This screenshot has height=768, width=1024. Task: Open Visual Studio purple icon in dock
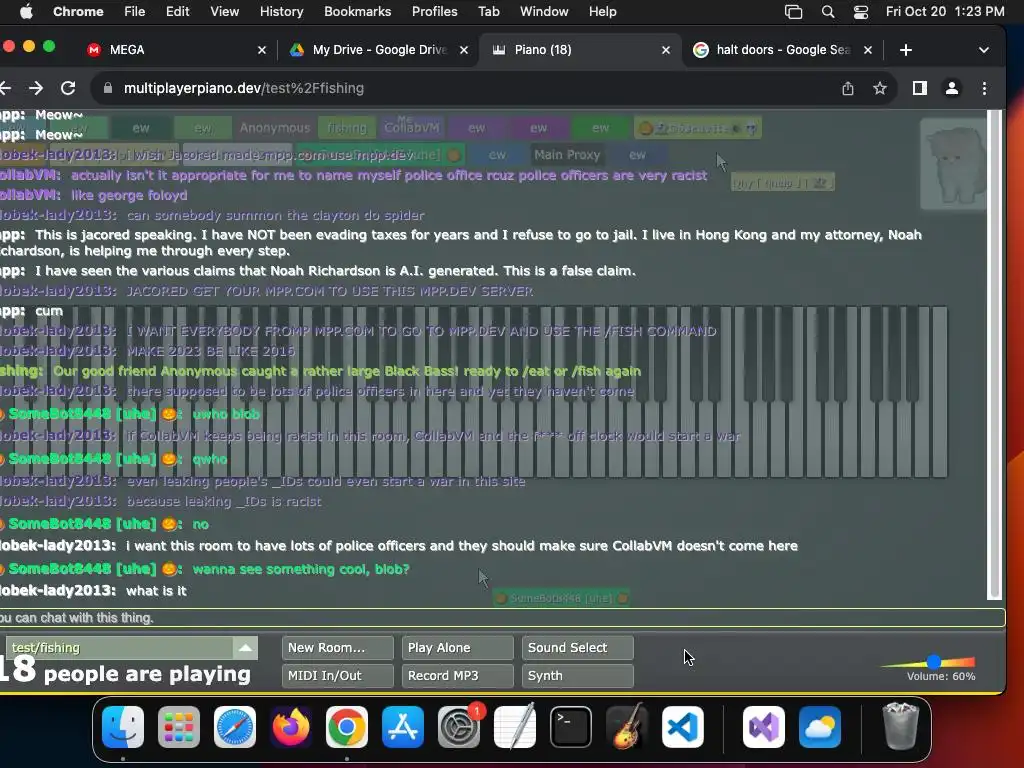(764, 727)
